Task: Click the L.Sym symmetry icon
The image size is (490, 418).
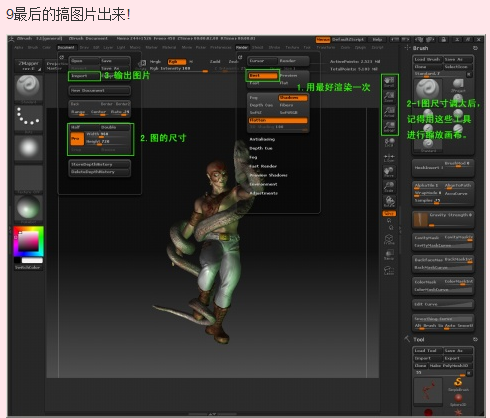Action: click(389, 158)
